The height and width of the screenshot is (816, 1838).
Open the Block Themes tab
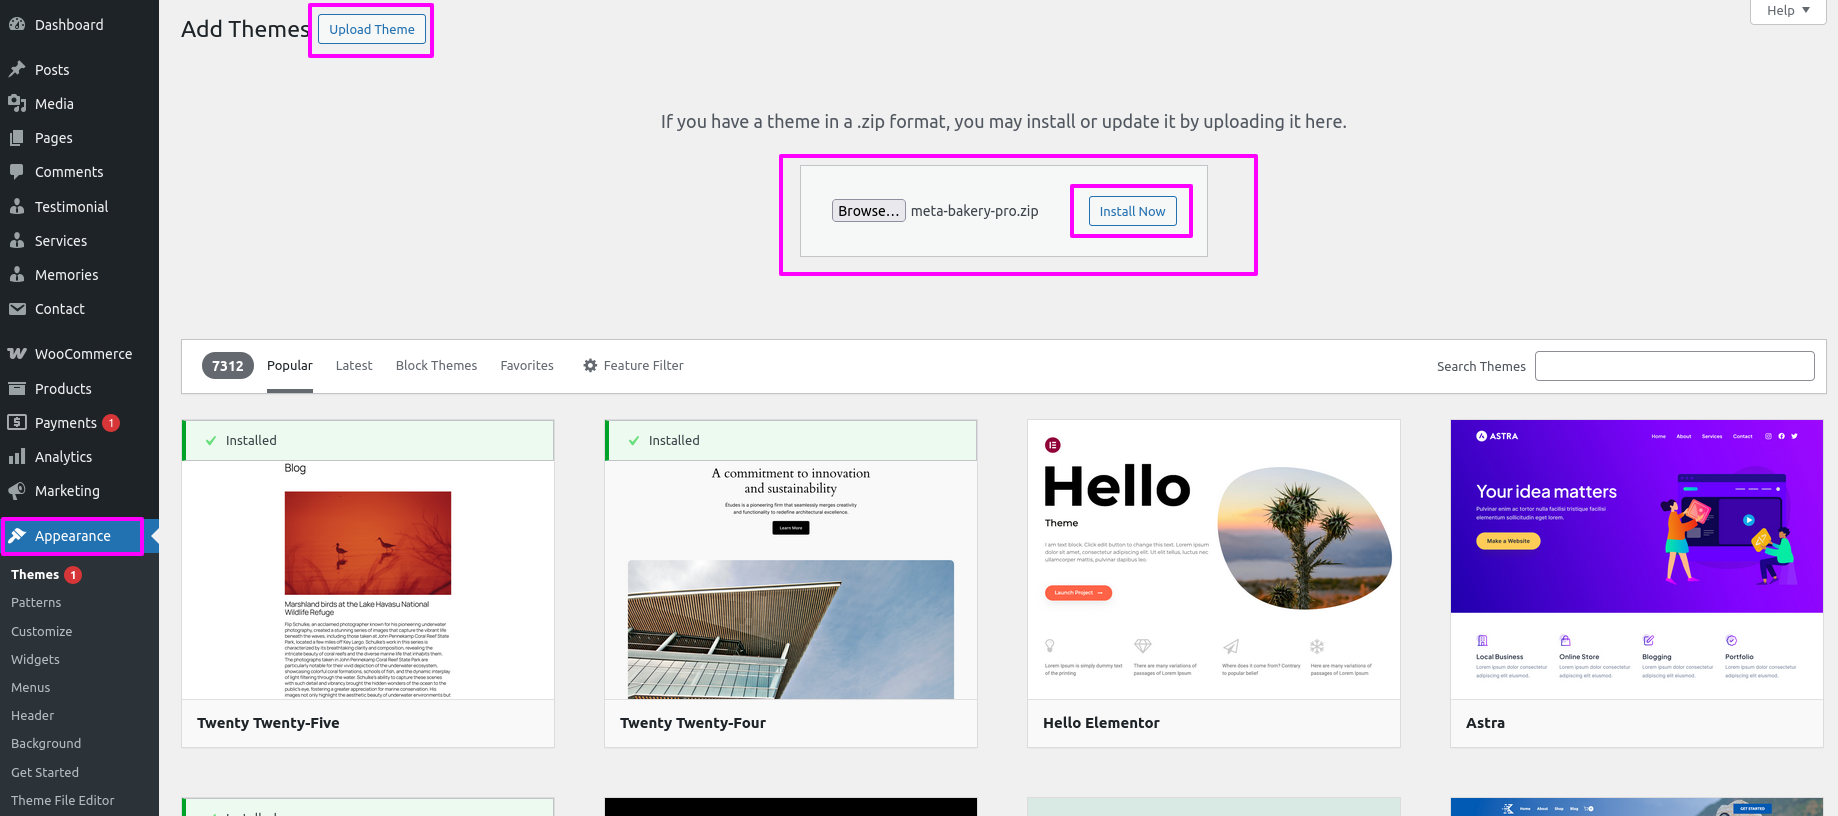pos(436,366)
